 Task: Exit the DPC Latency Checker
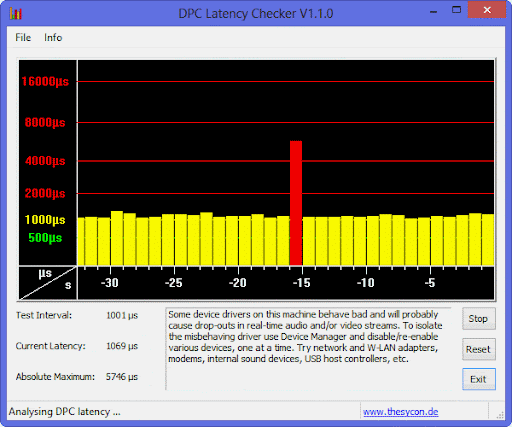point(478,379)
